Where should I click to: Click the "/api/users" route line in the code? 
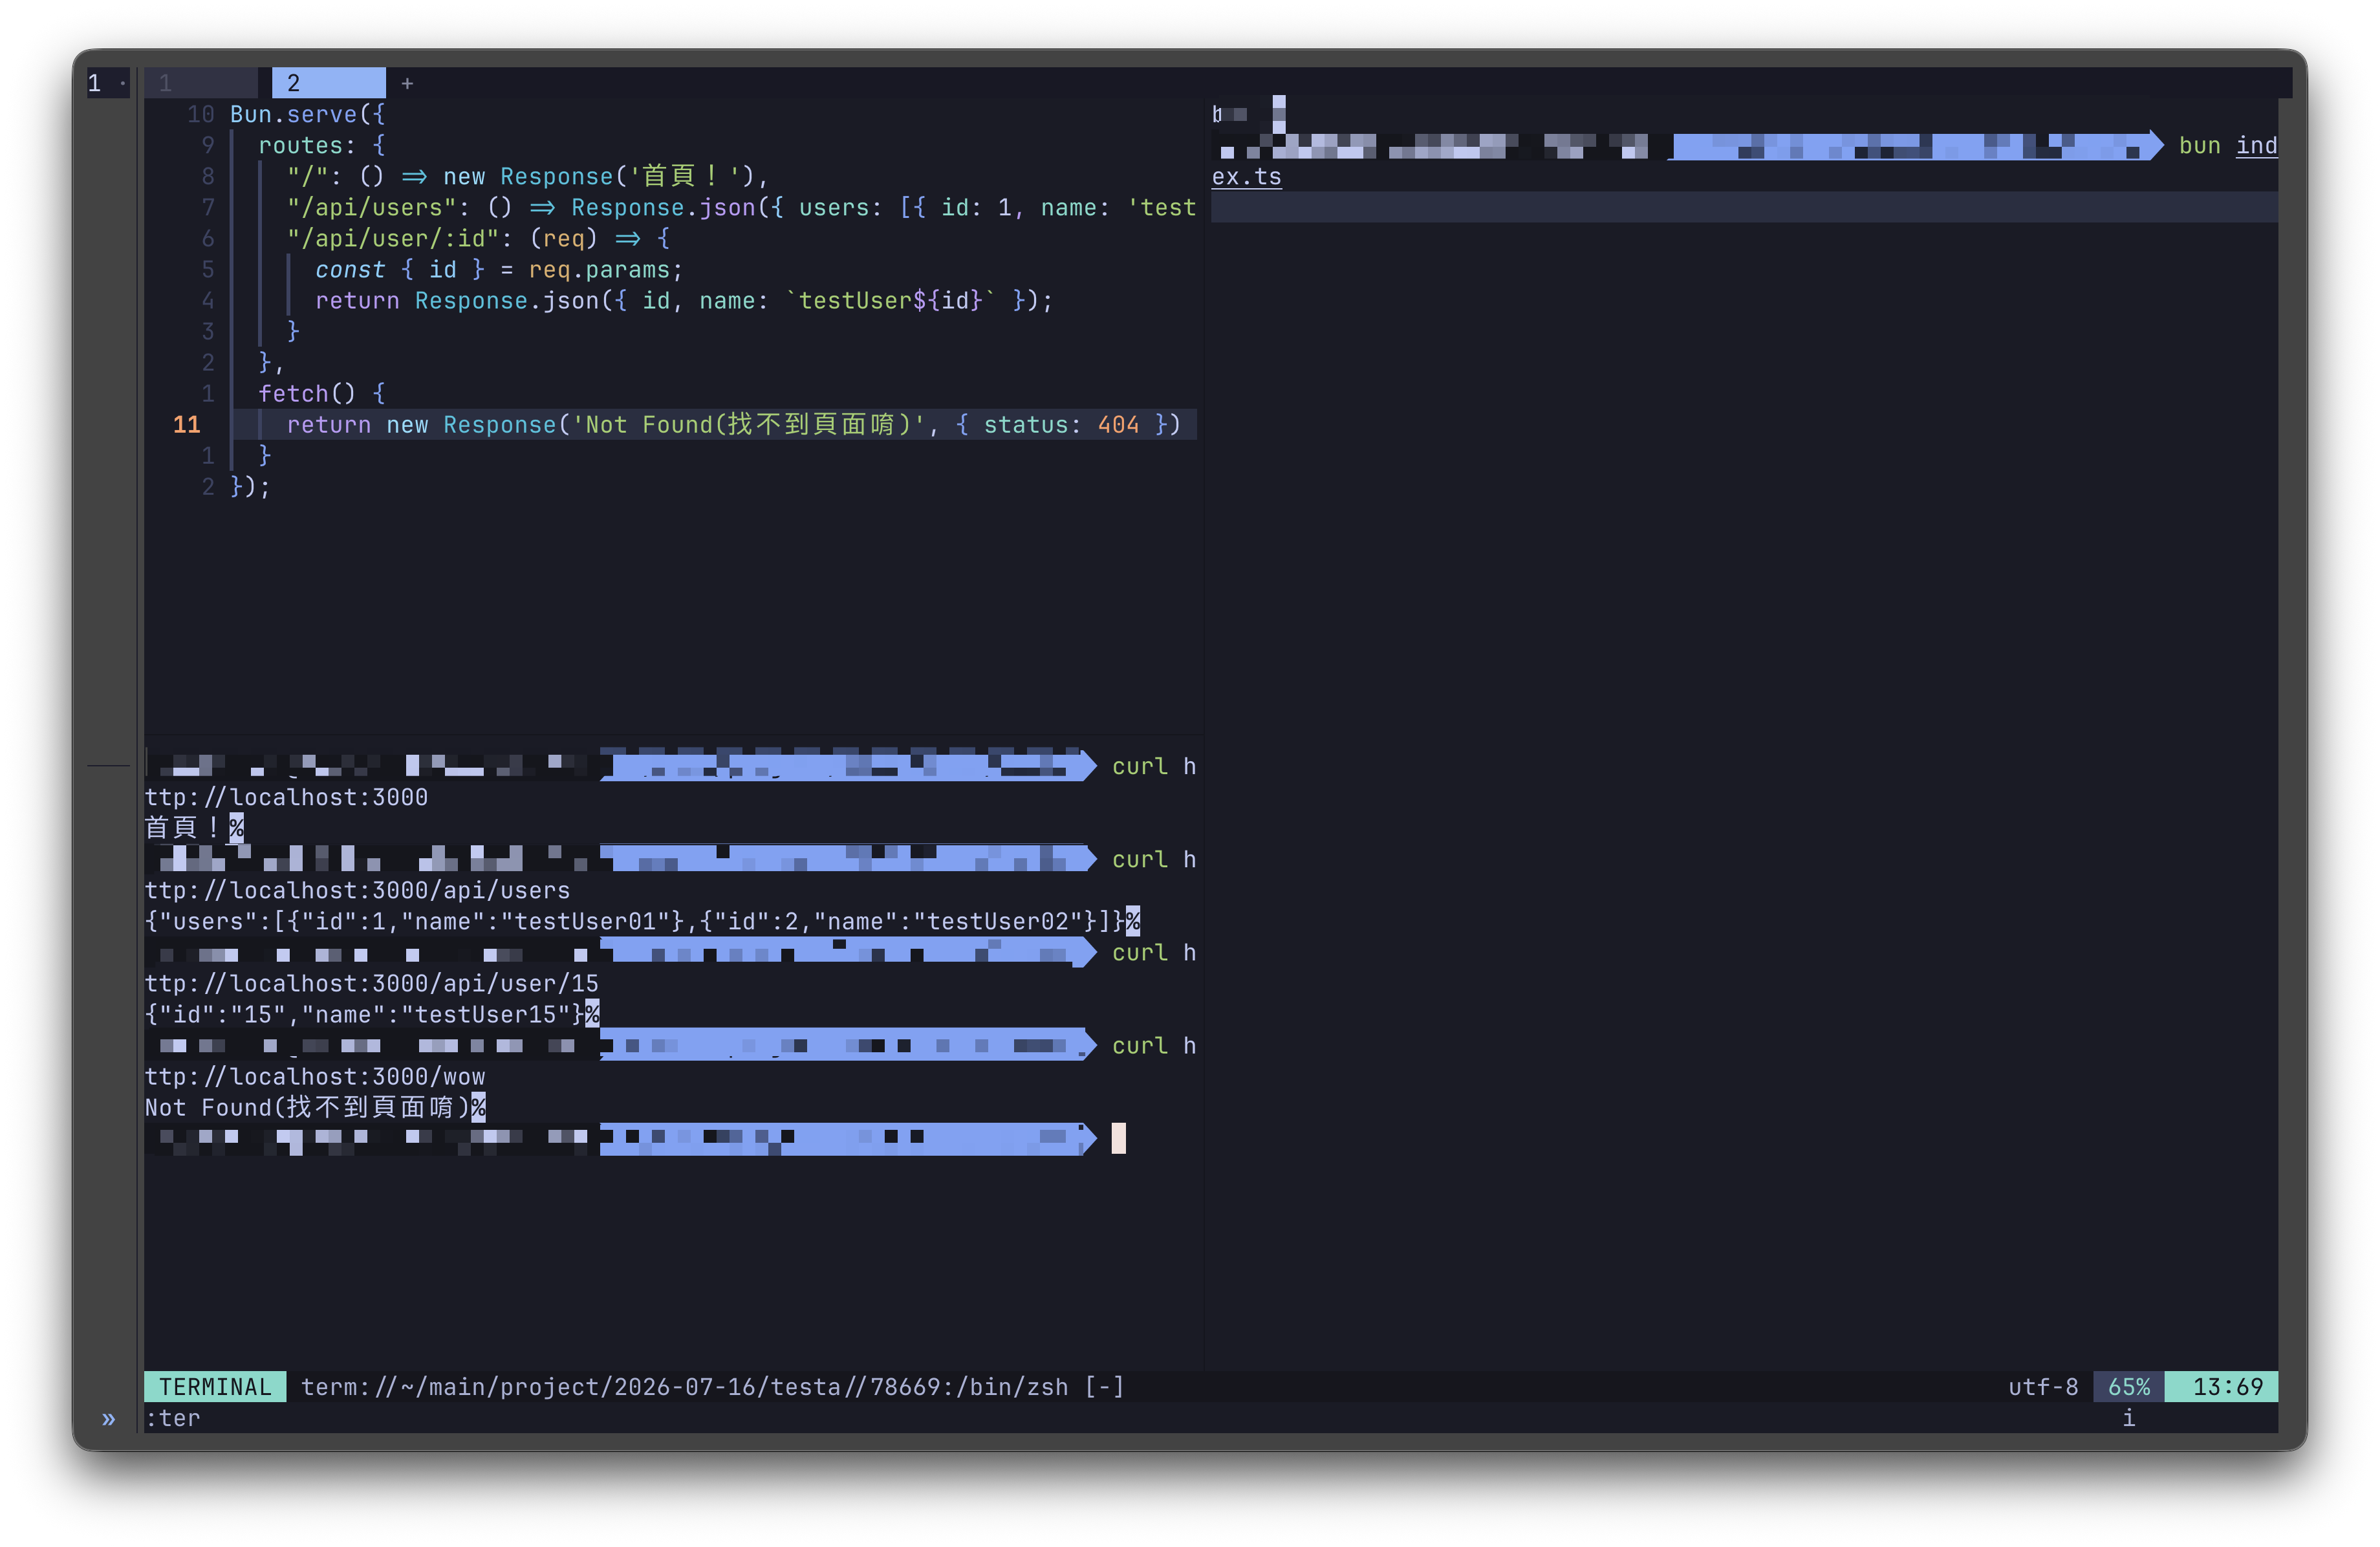click(x=741, y=207)
